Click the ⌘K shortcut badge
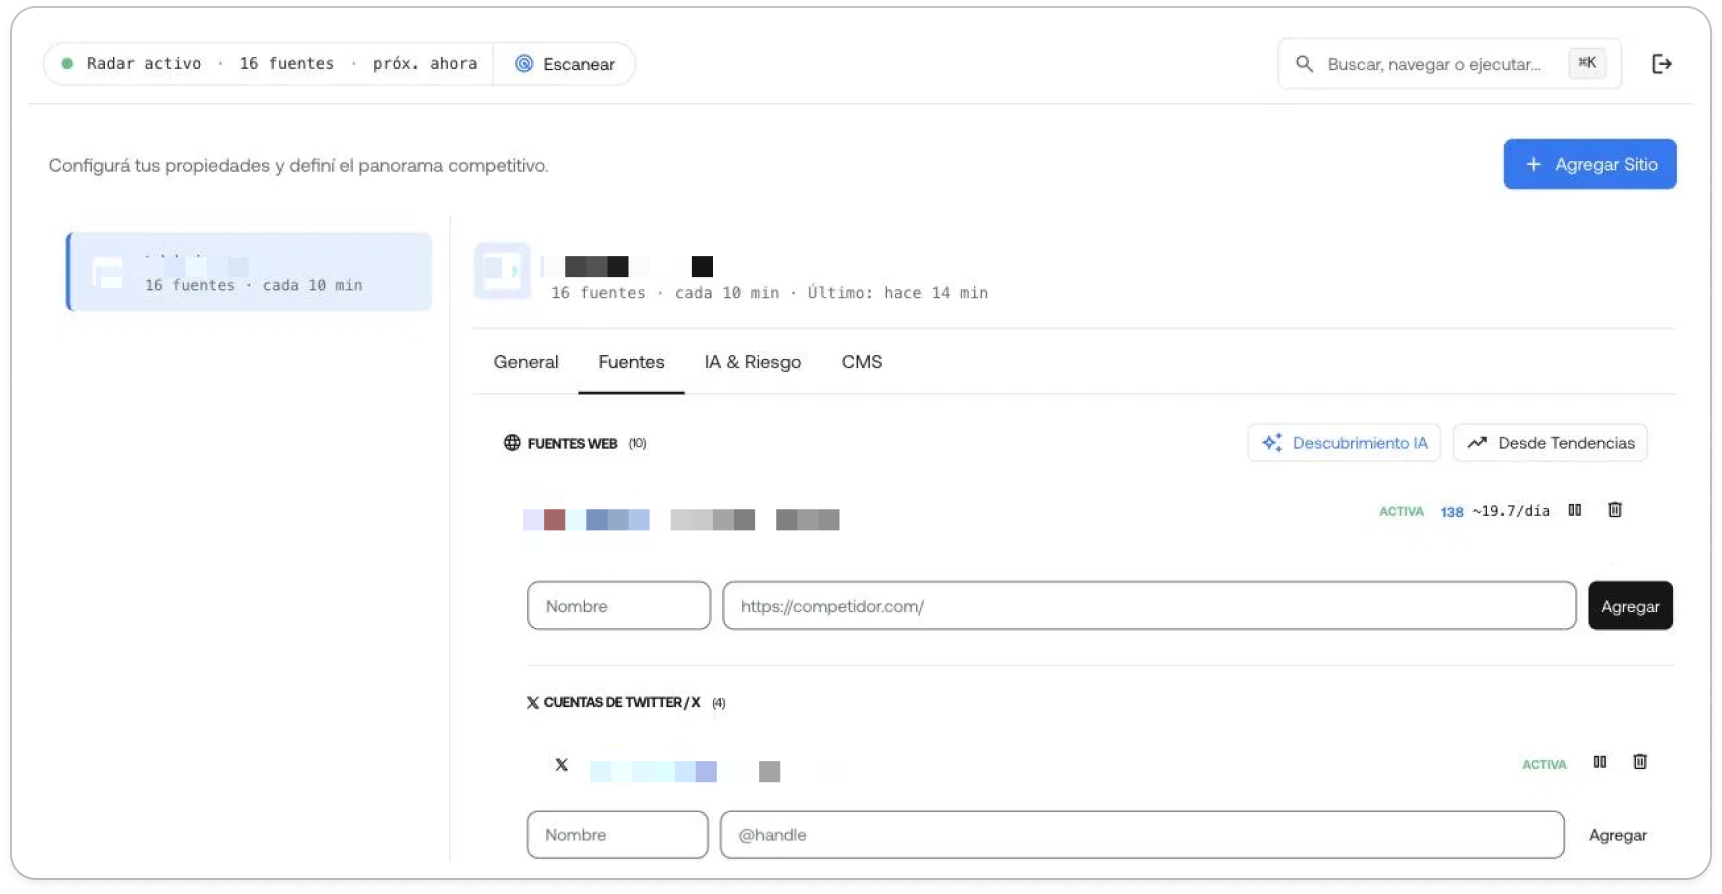Screen dimensions: 1722x894 click(x=1587, y=63)
